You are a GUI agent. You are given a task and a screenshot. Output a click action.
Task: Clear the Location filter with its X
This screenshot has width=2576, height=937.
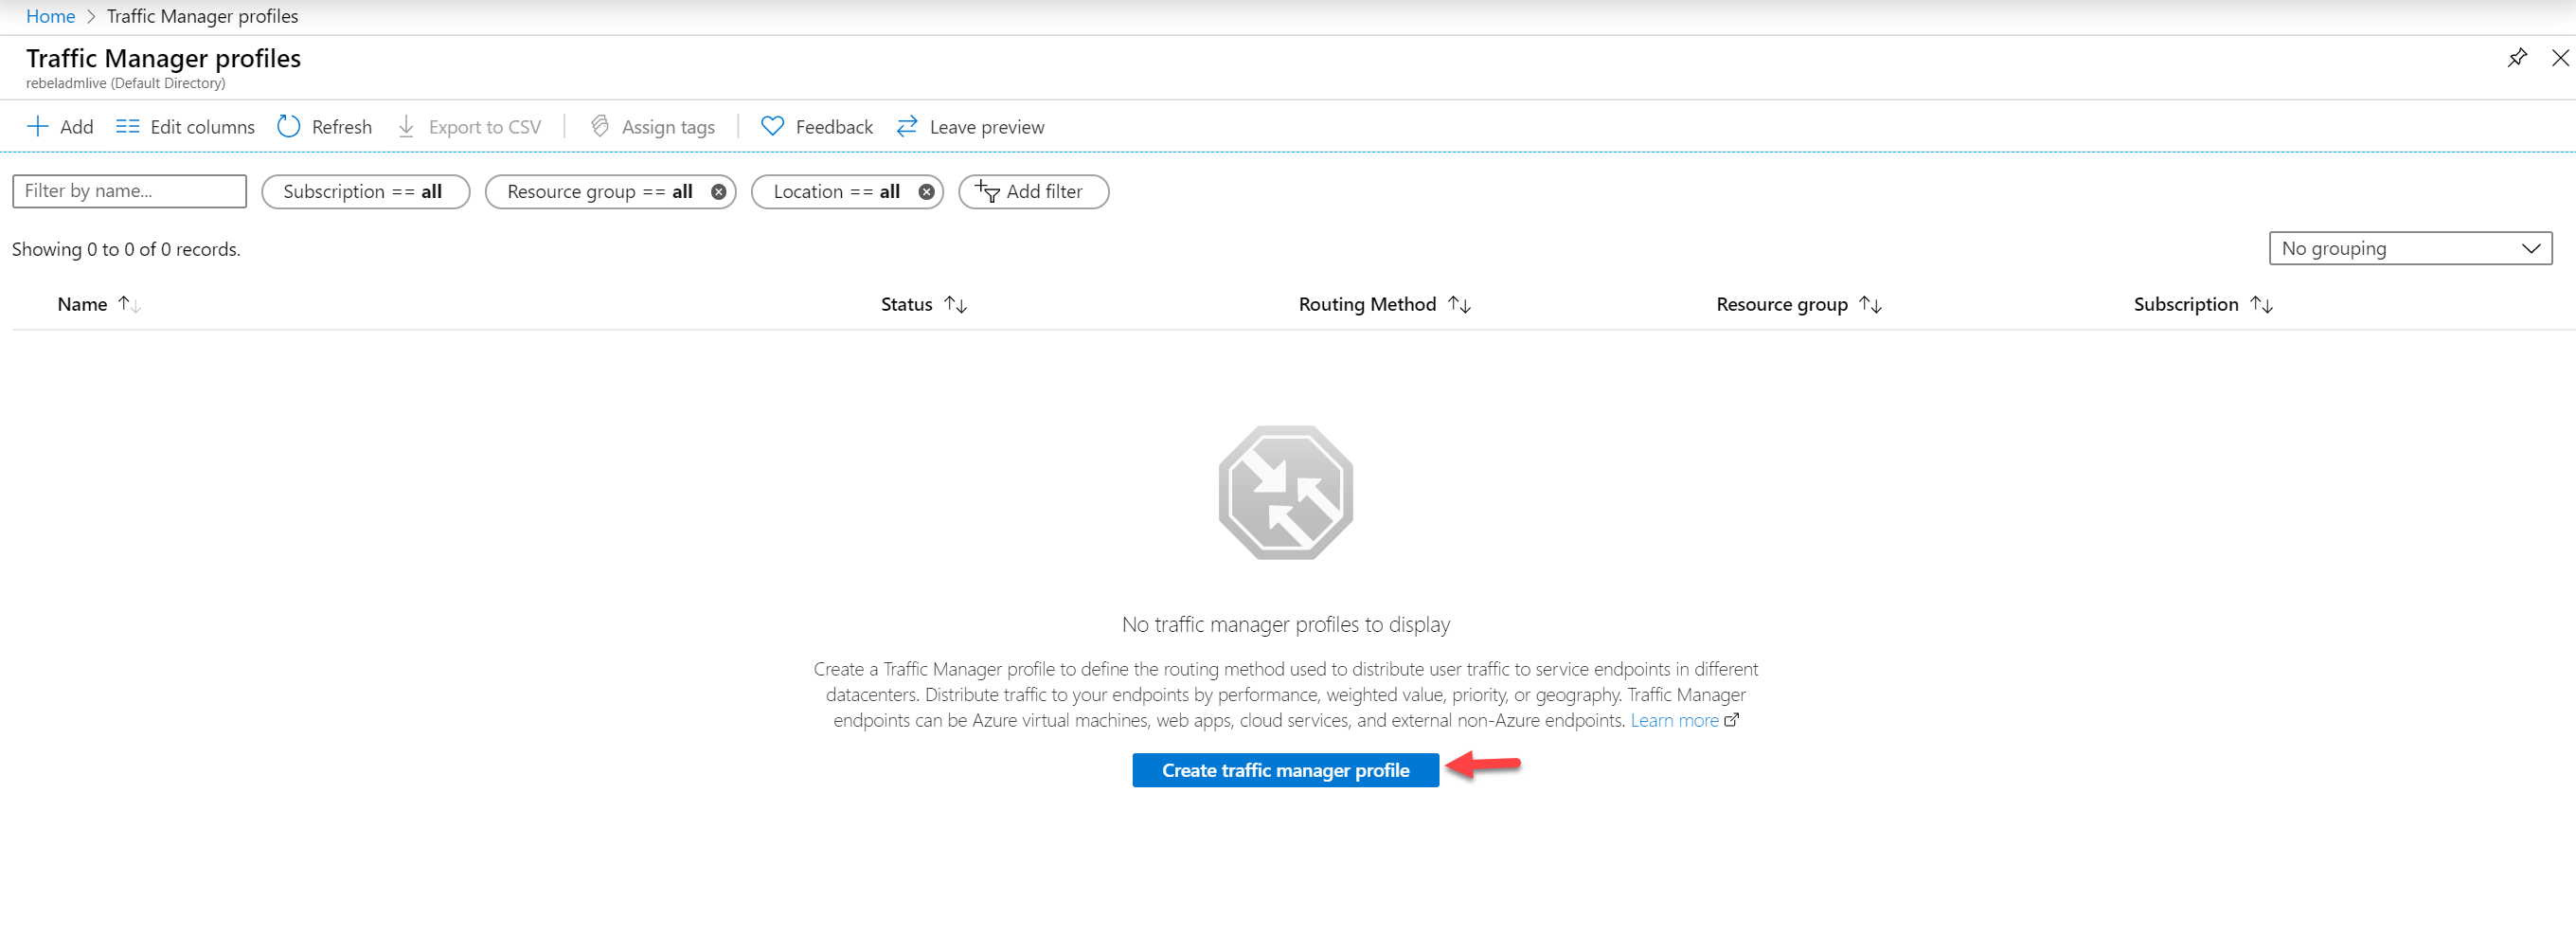click(926, 191)
